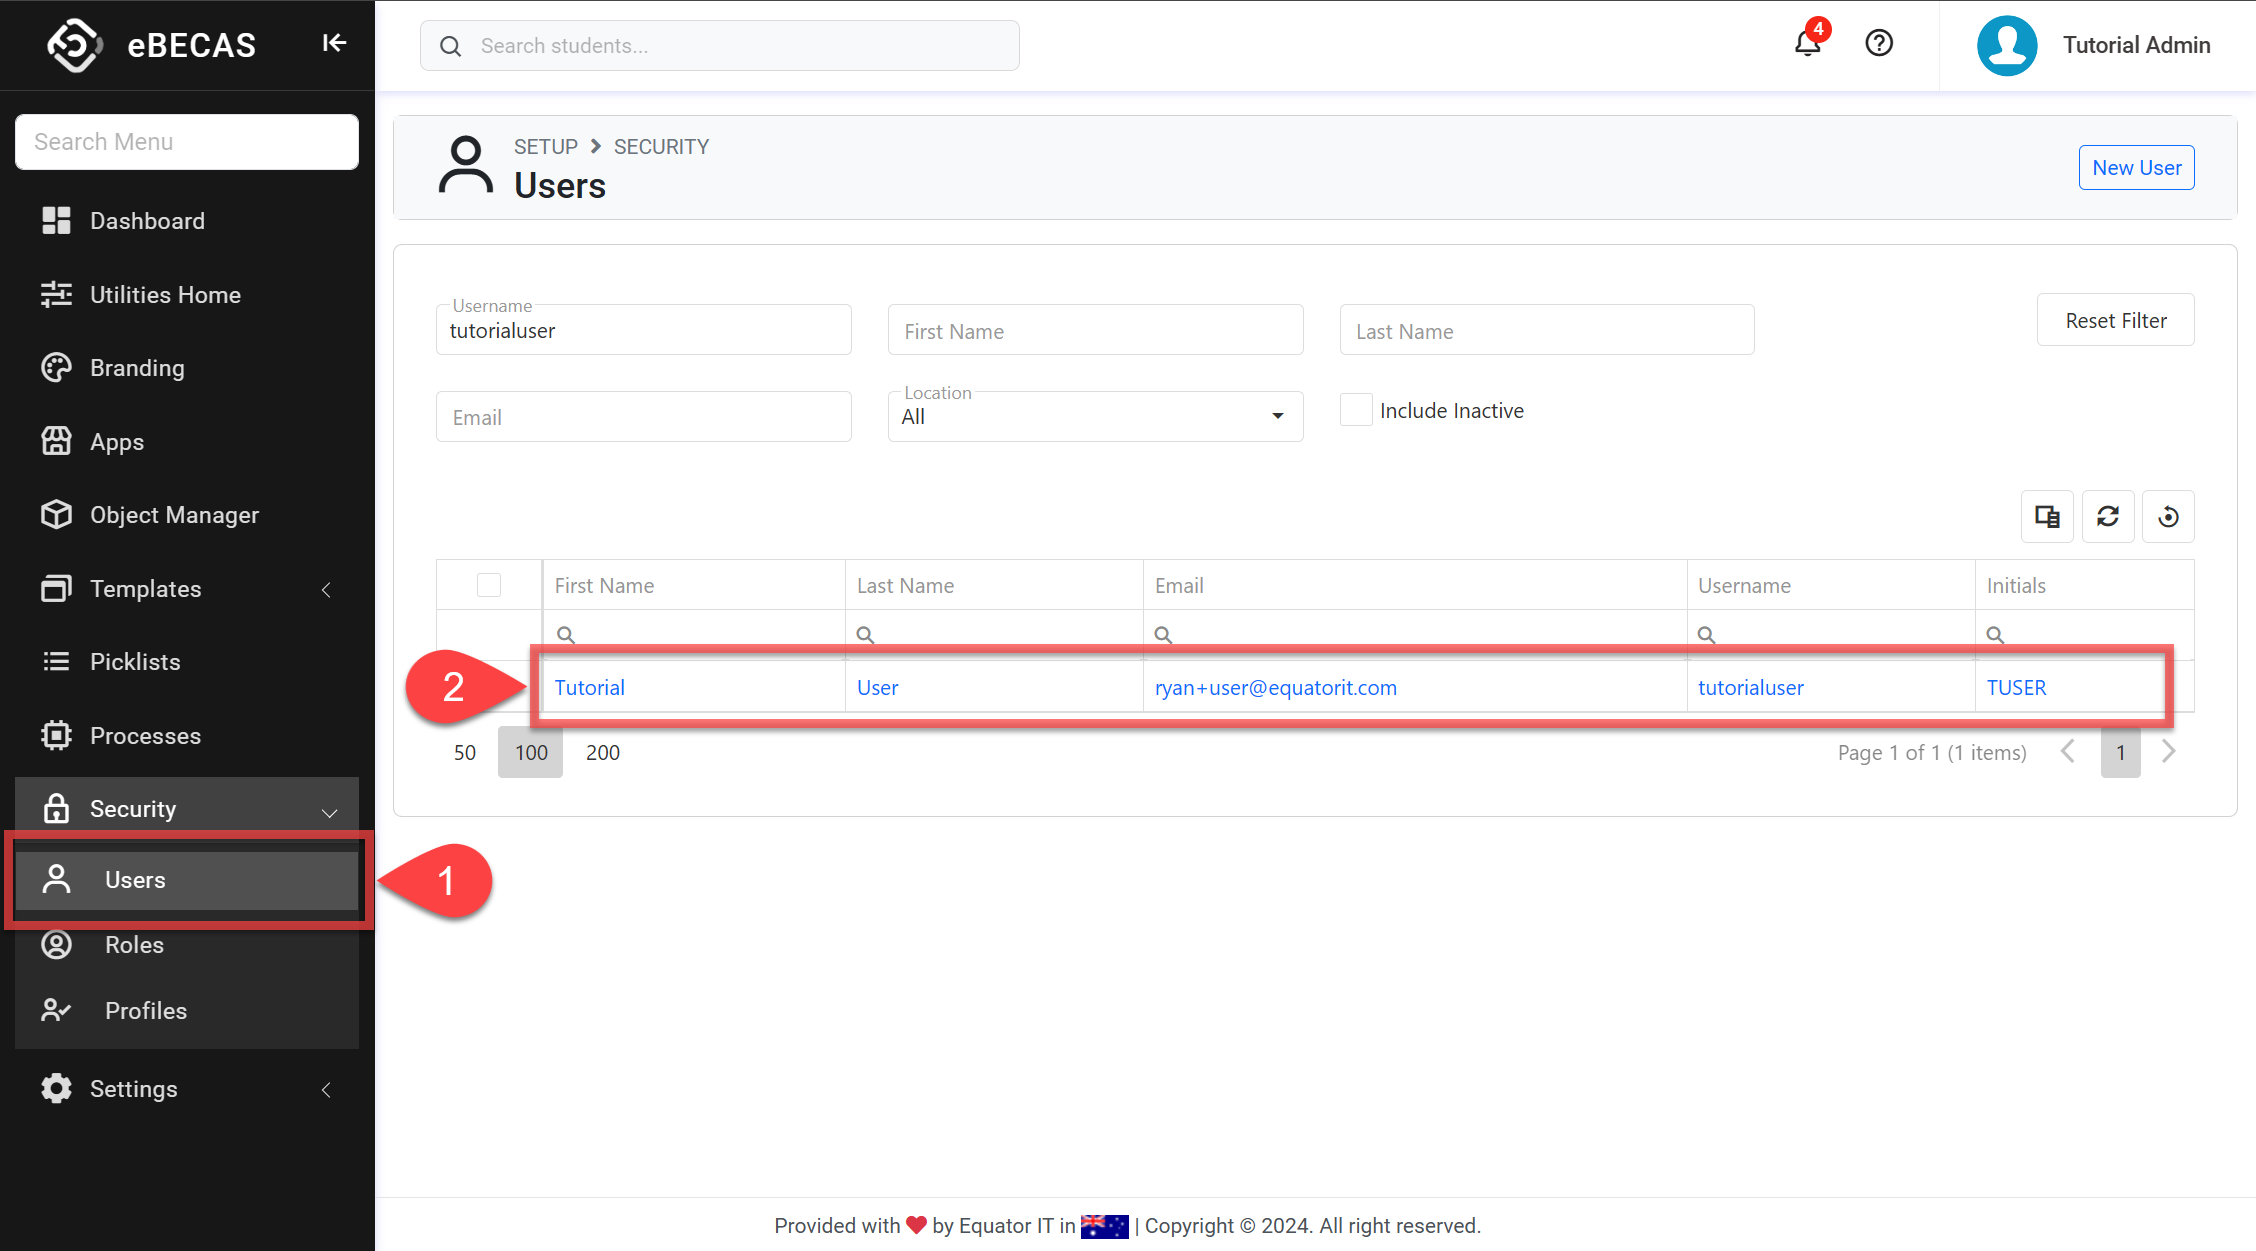
Task: Click the reset grid layout icon
Action: click(2168, 516)
